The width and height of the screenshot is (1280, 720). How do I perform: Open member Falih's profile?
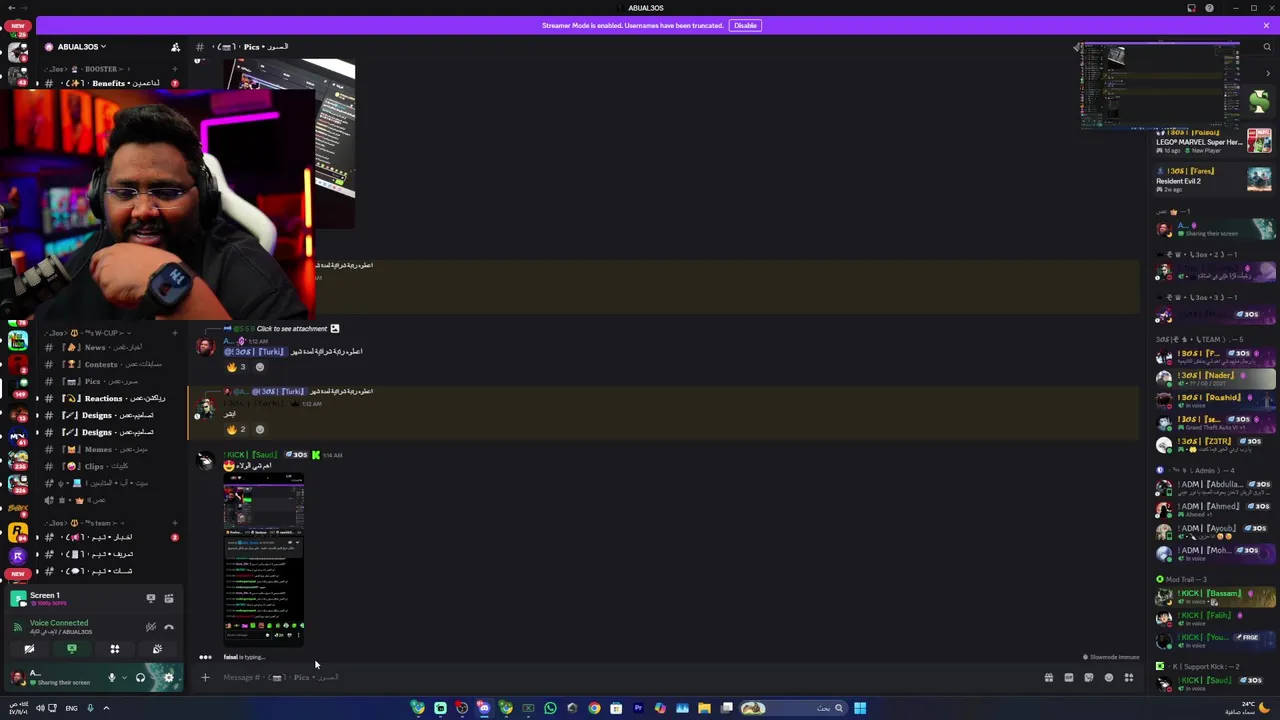1214,618
